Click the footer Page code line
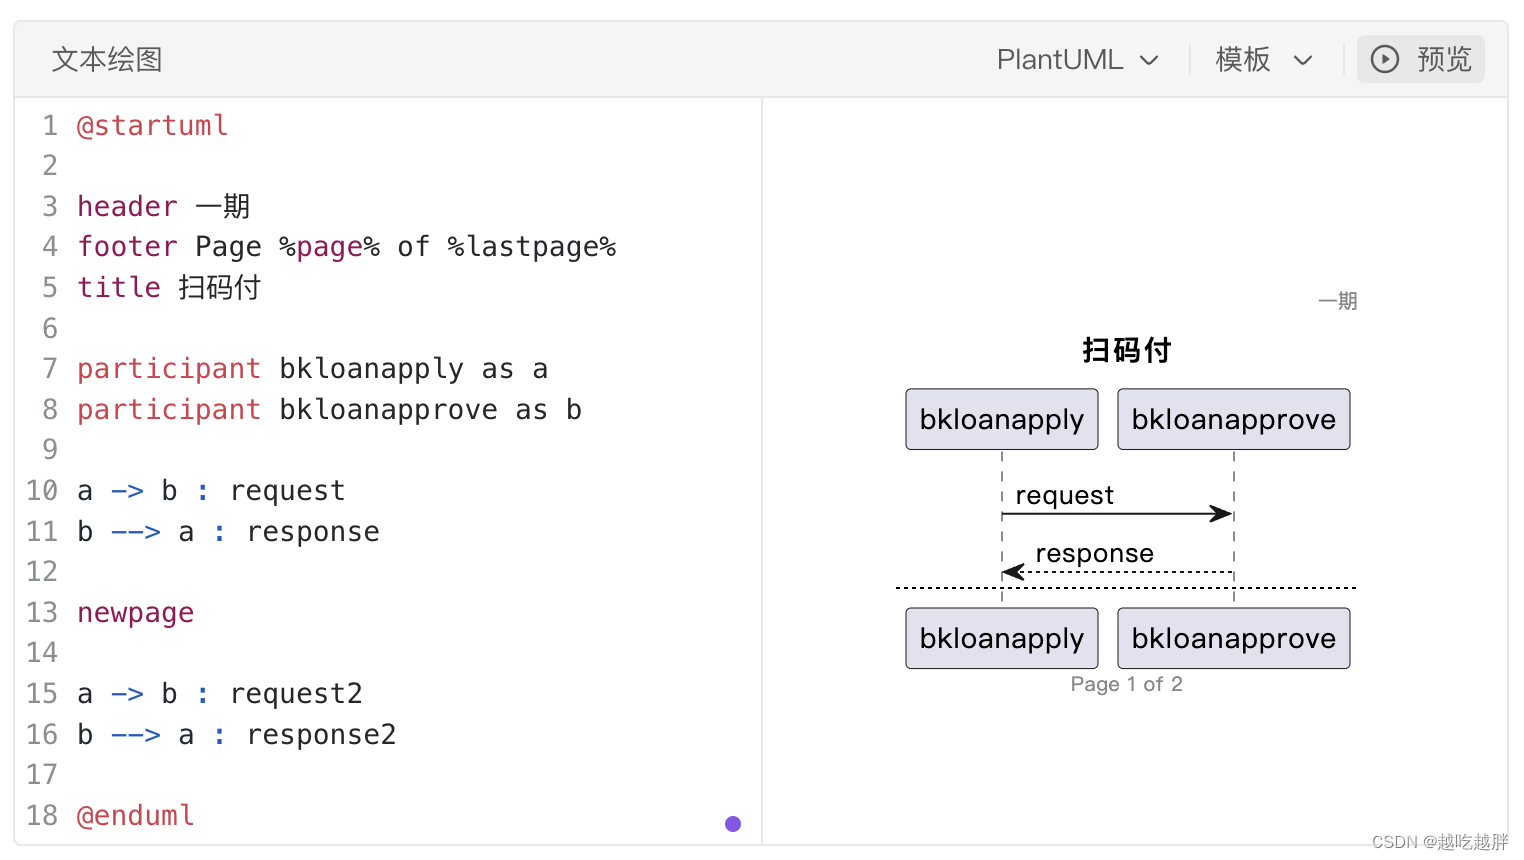The height and width of the screenshot is (860, 1524). click(x=346, y=247)
